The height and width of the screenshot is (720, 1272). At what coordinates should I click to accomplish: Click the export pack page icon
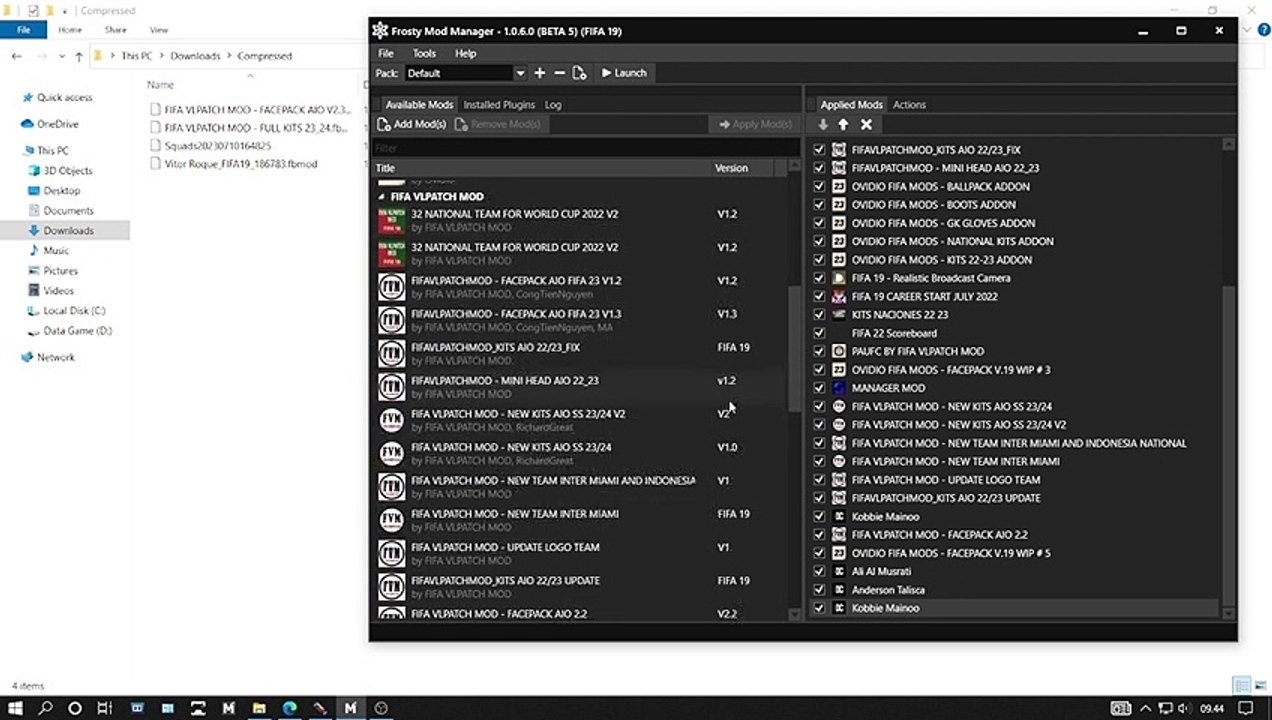[579, 73]
